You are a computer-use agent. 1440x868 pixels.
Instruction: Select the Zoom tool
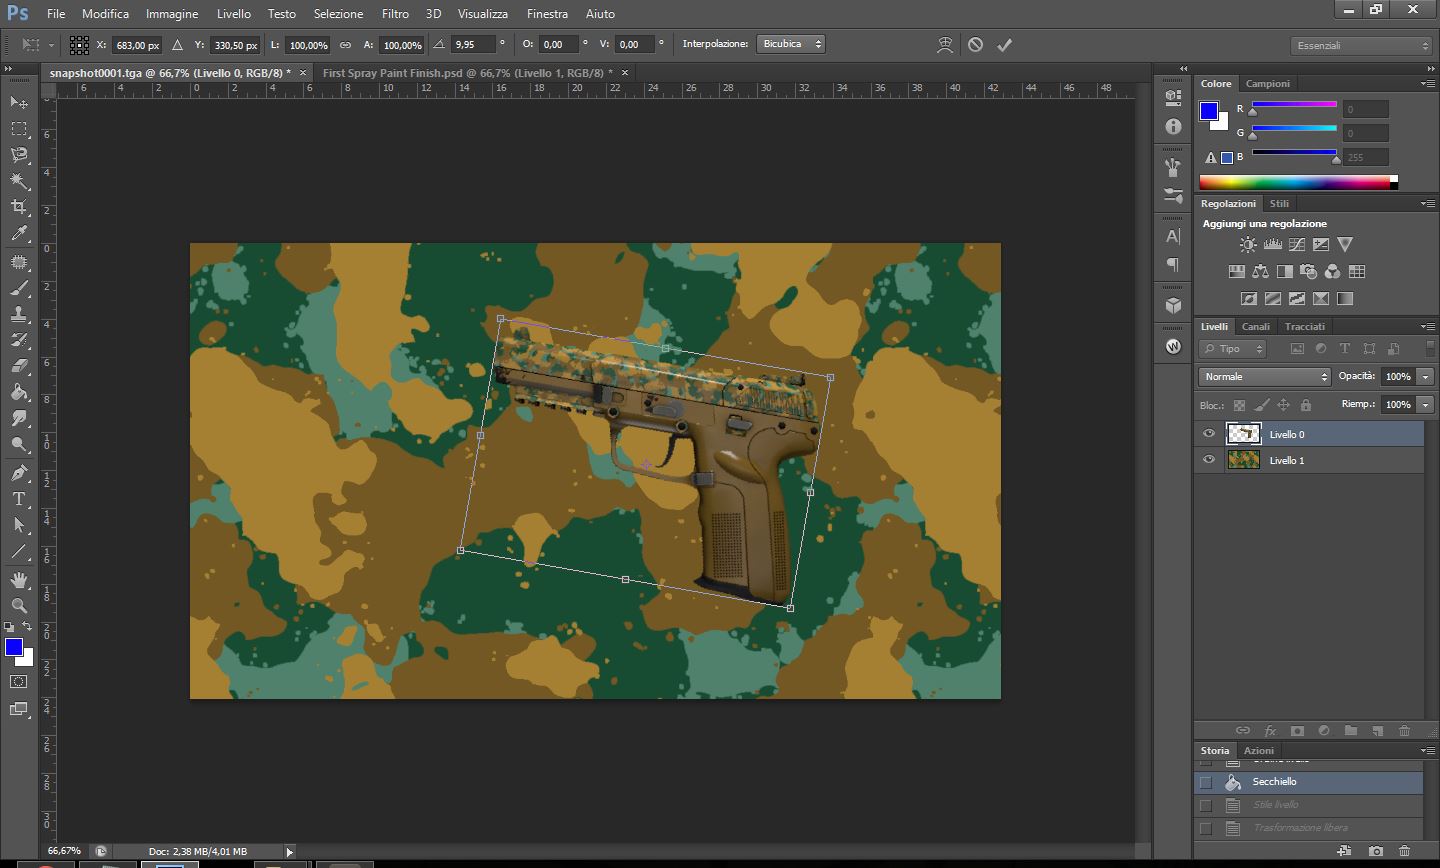pos(19,606)
